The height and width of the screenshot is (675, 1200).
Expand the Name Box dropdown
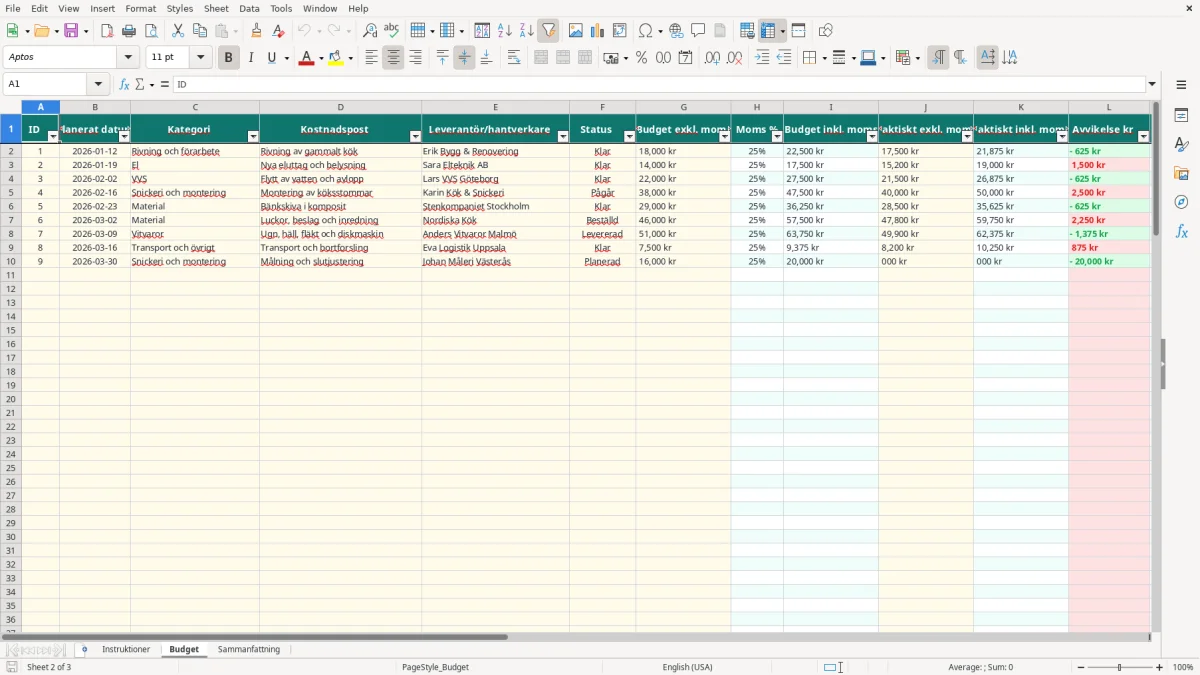pos(98,84)
